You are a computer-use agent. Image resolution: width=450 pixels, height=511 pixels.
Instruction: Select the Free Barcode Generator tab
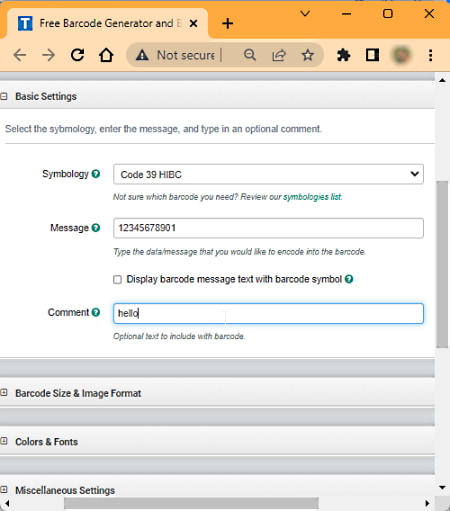(108, 23)
